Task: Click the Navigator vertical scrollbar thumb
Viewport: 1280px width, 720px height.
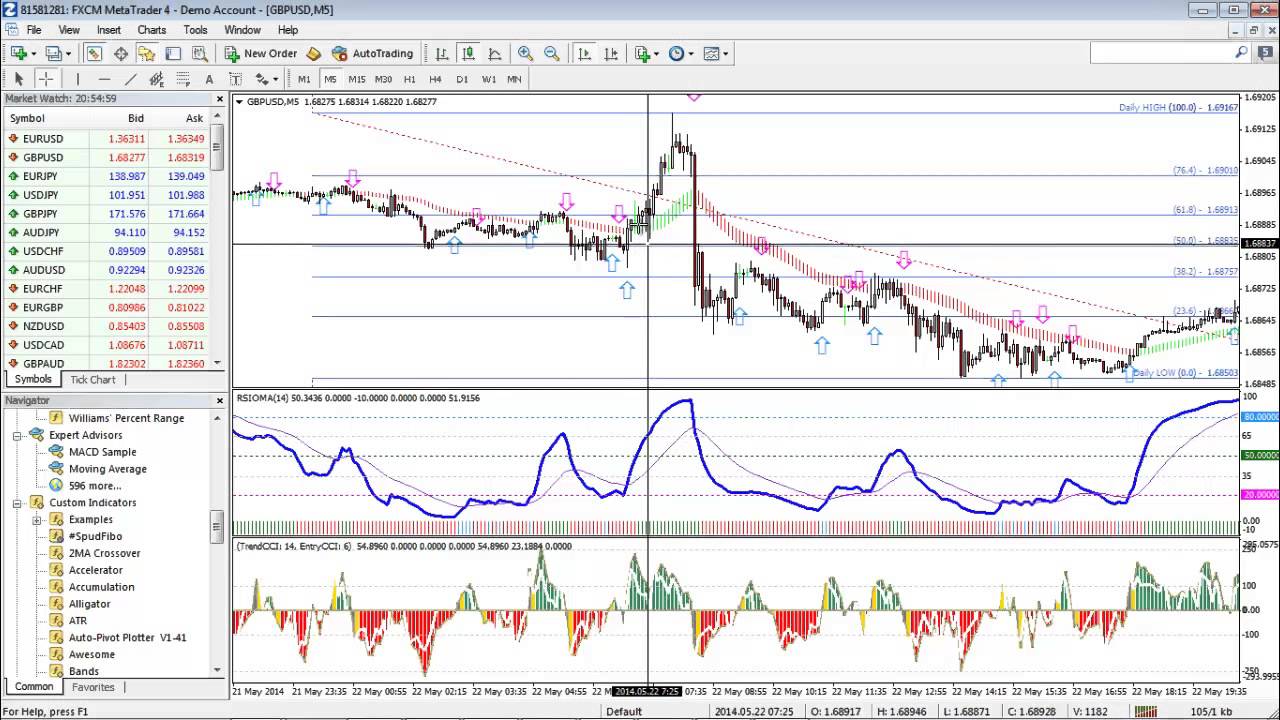Action: pyautogui.click(x=217, y=527)
